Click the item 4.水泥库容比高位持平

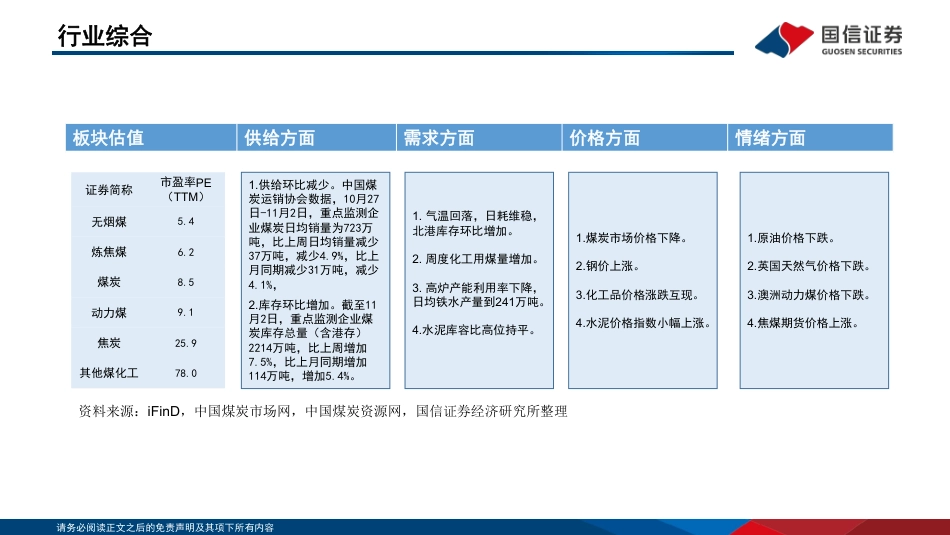(473, 330)
